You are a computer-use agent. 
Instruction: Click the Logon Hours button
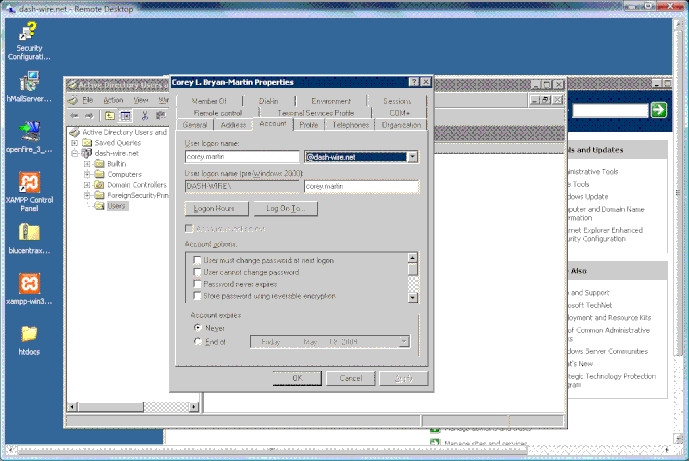217,208
